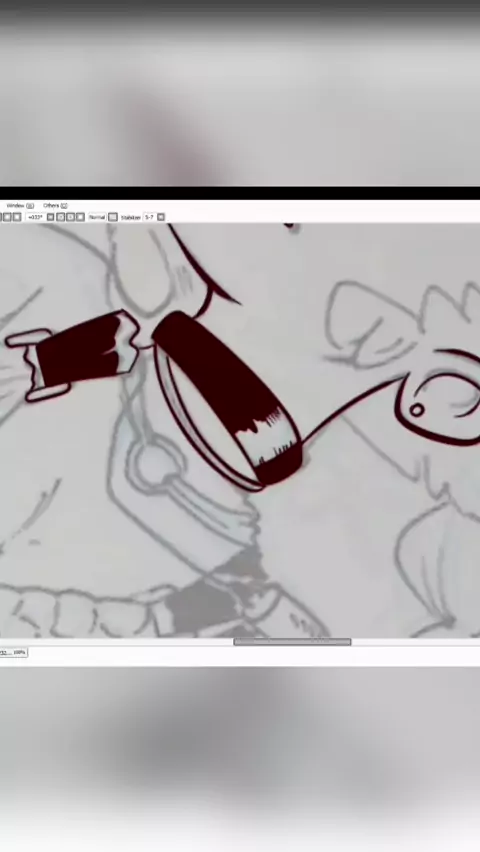The width and height of the screenshot is (480, 852).
Task: Click the small box right of Normal
Action: (x=113, y=217)
